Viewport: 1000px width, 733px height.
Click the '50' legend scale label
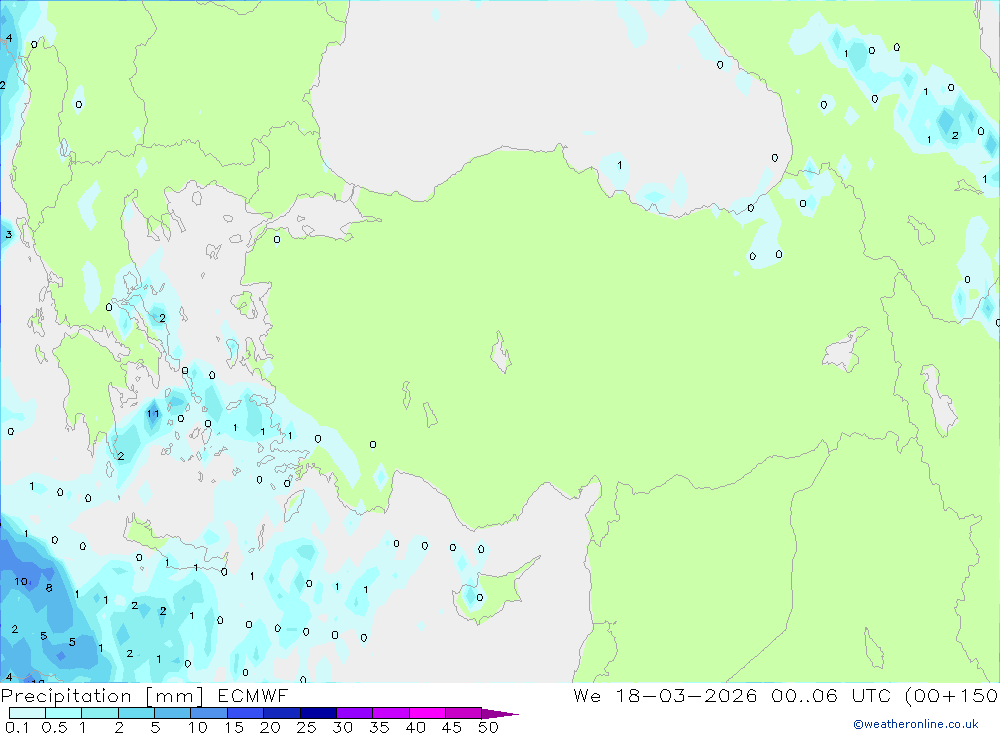(x=488, y=727)
